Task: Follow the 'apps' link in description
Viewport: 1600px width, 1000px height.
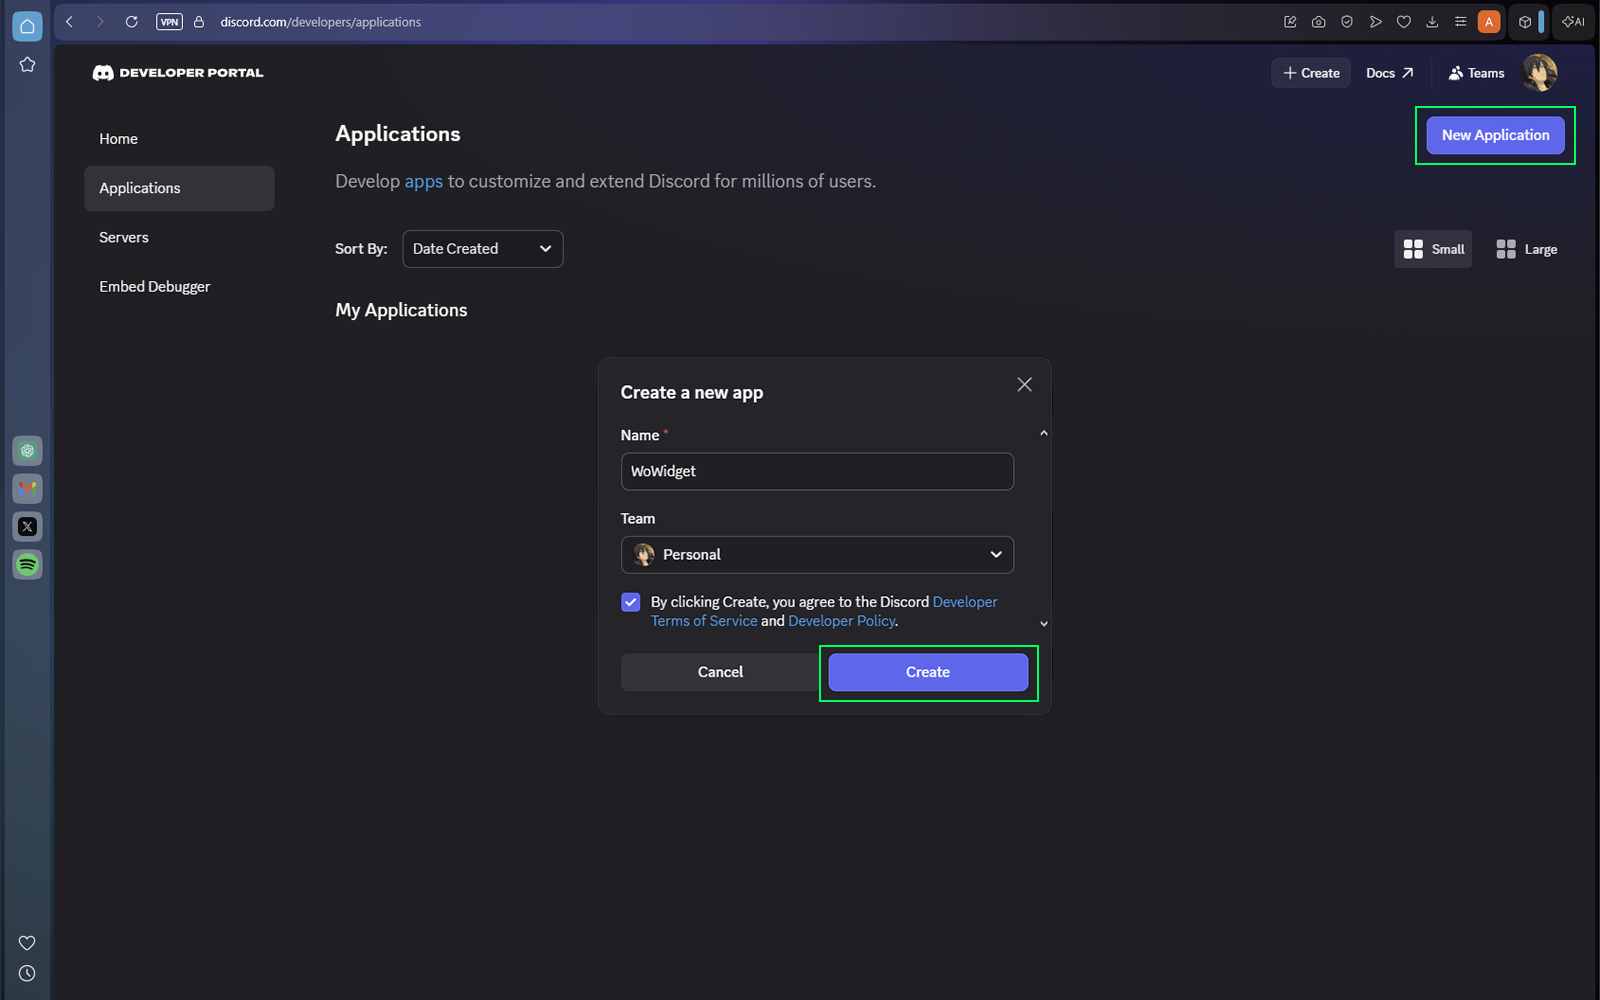Action: (423, 182)
